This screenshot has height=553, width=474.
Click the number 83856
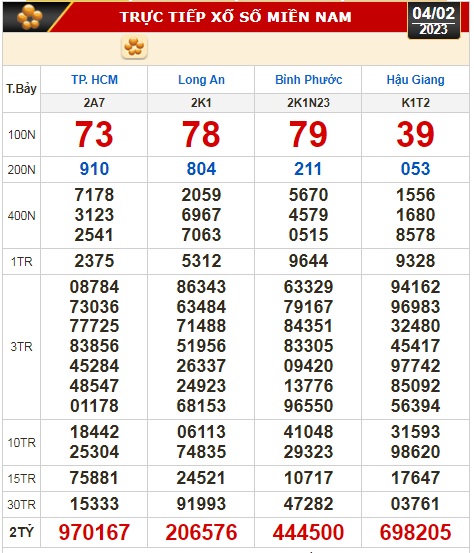[x=94, y=346]
